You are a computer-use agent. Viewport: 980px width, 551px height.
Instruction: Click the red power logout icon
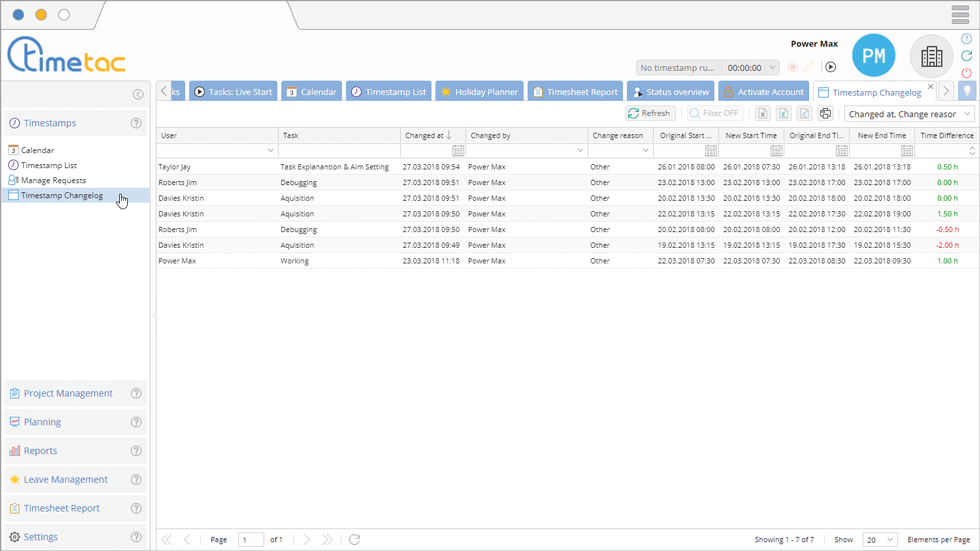(x=966, y=72)
